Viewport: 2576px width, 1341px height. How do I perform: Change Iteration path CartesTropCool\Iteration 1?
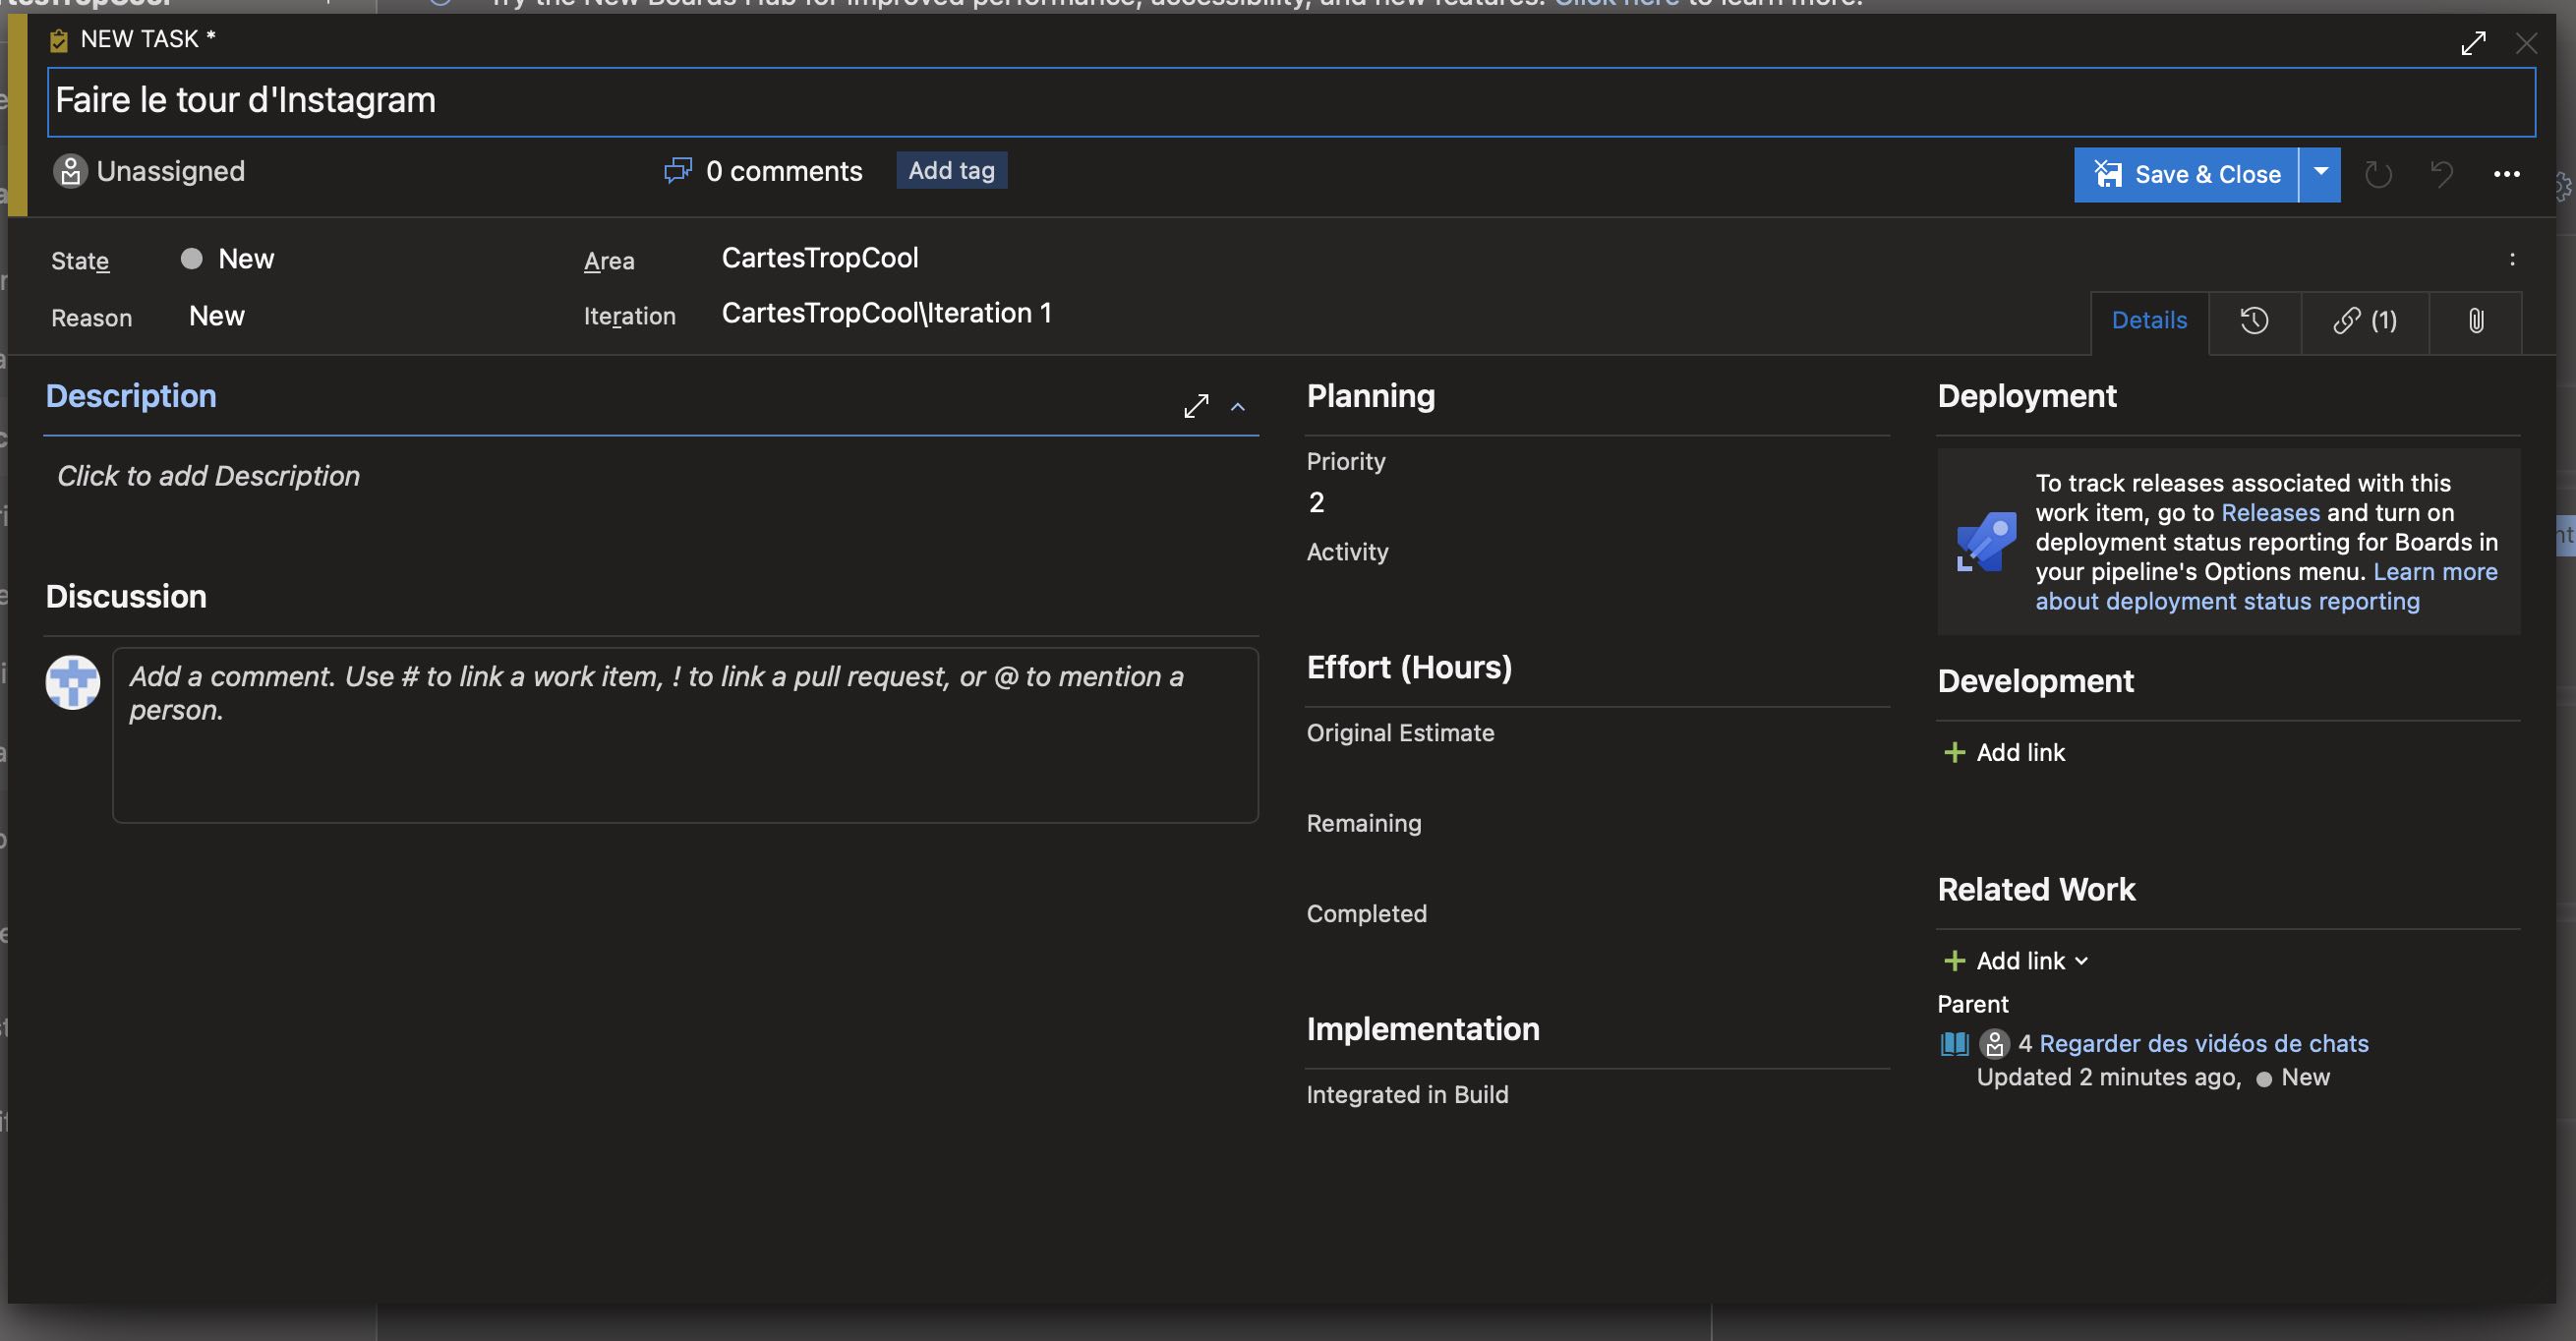pos(886,313)
